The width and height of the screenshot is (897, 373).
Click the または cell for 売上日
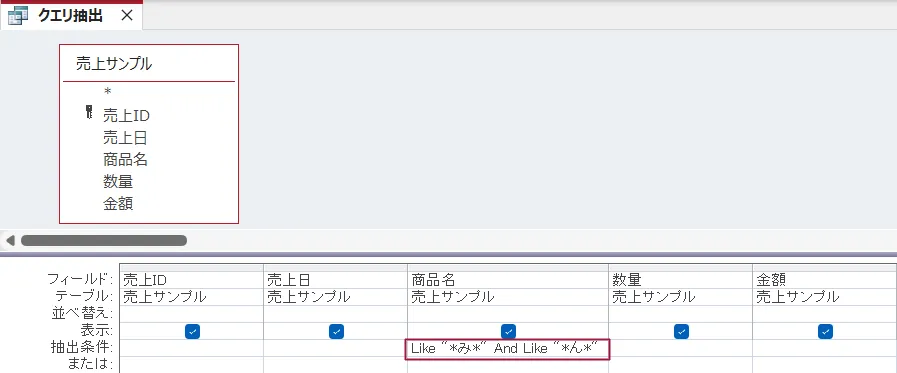coord(335,364)
